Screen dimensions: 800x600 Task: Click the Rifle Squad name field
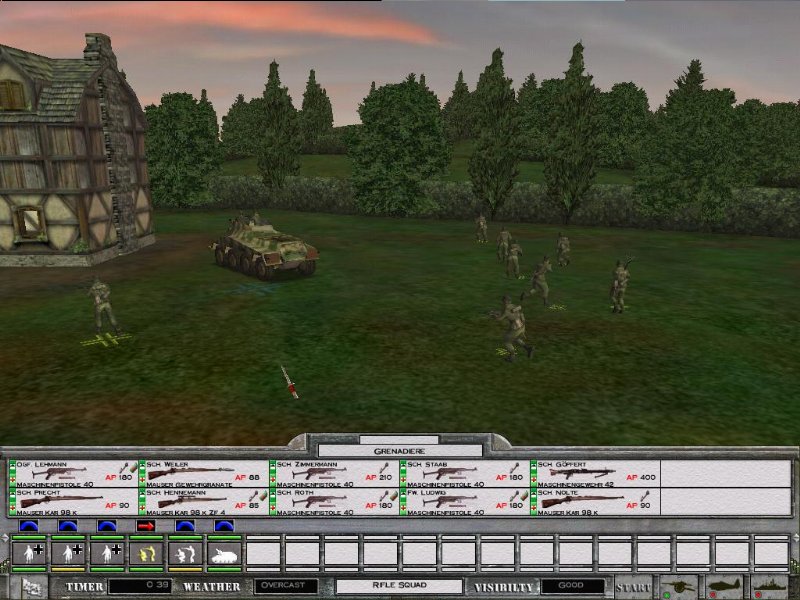pos(399,586)
